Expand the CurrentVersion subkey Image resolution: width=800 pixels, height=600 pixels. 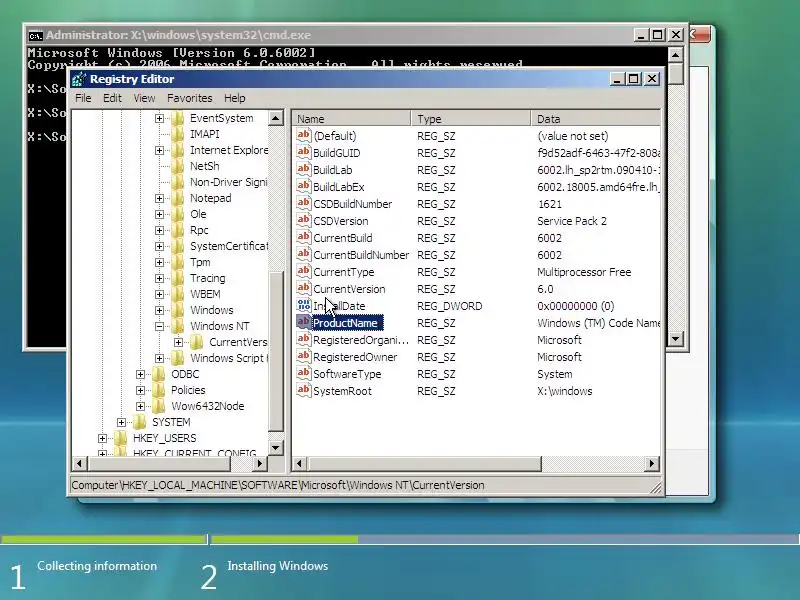pos(179,342)
